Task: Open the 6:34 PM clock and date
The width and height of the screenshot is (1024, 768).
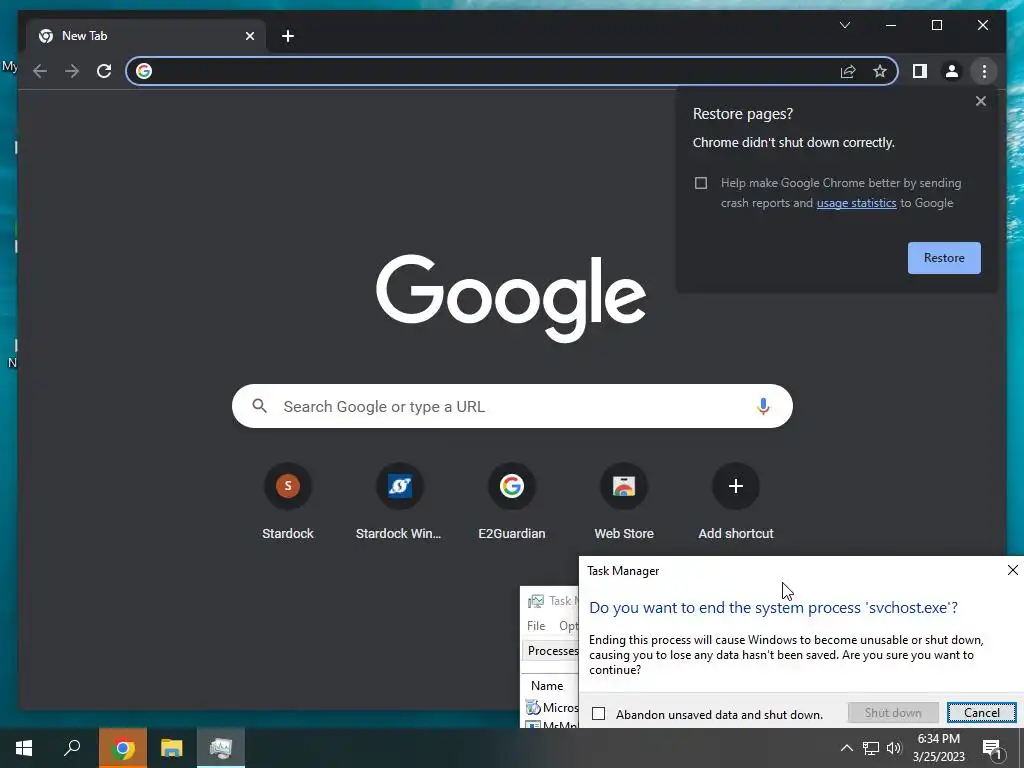Action: click(938, 748)
